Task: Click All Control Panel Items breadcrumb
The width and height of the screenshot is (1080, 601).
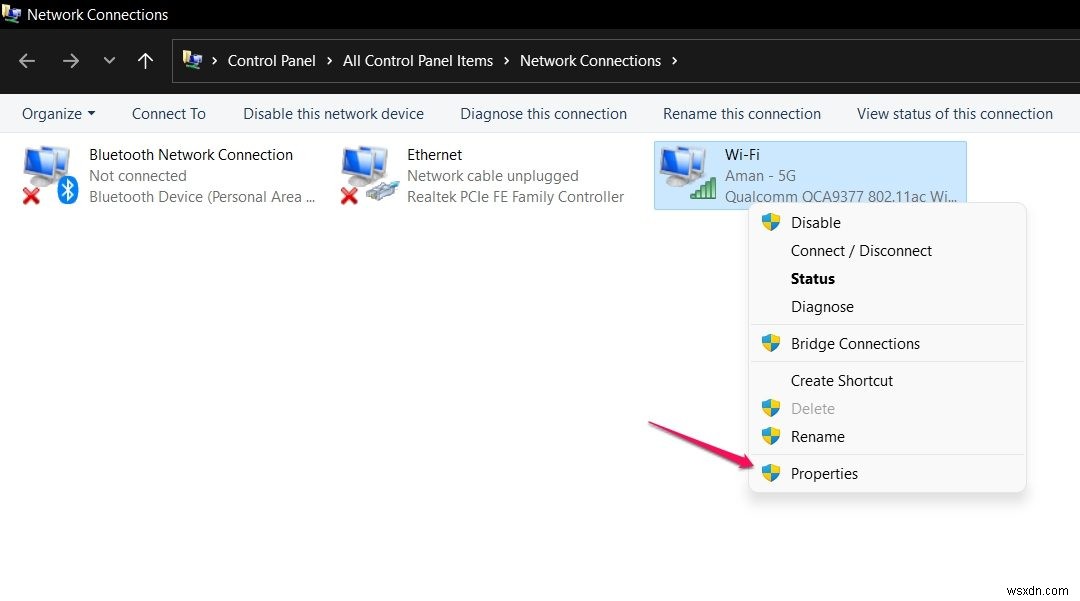Action: tap(418, 61)
